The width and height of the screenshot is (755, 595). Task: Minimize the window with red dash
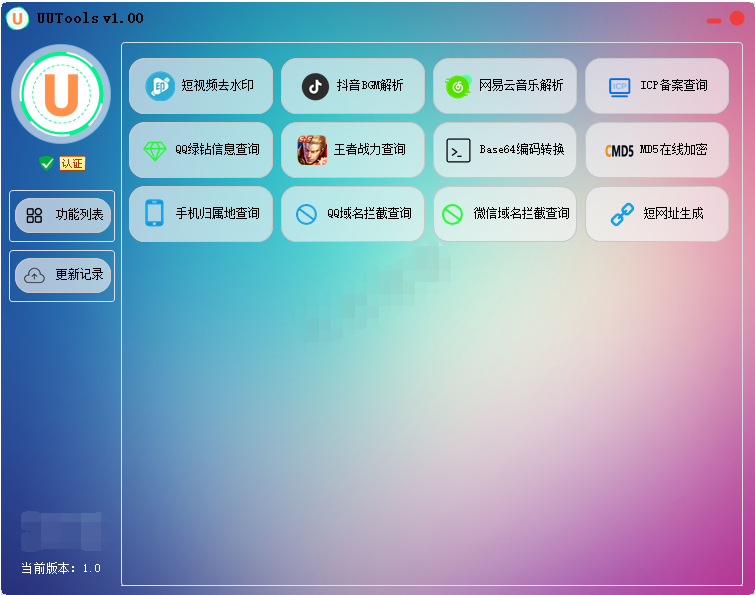click(x=714, y=21)
